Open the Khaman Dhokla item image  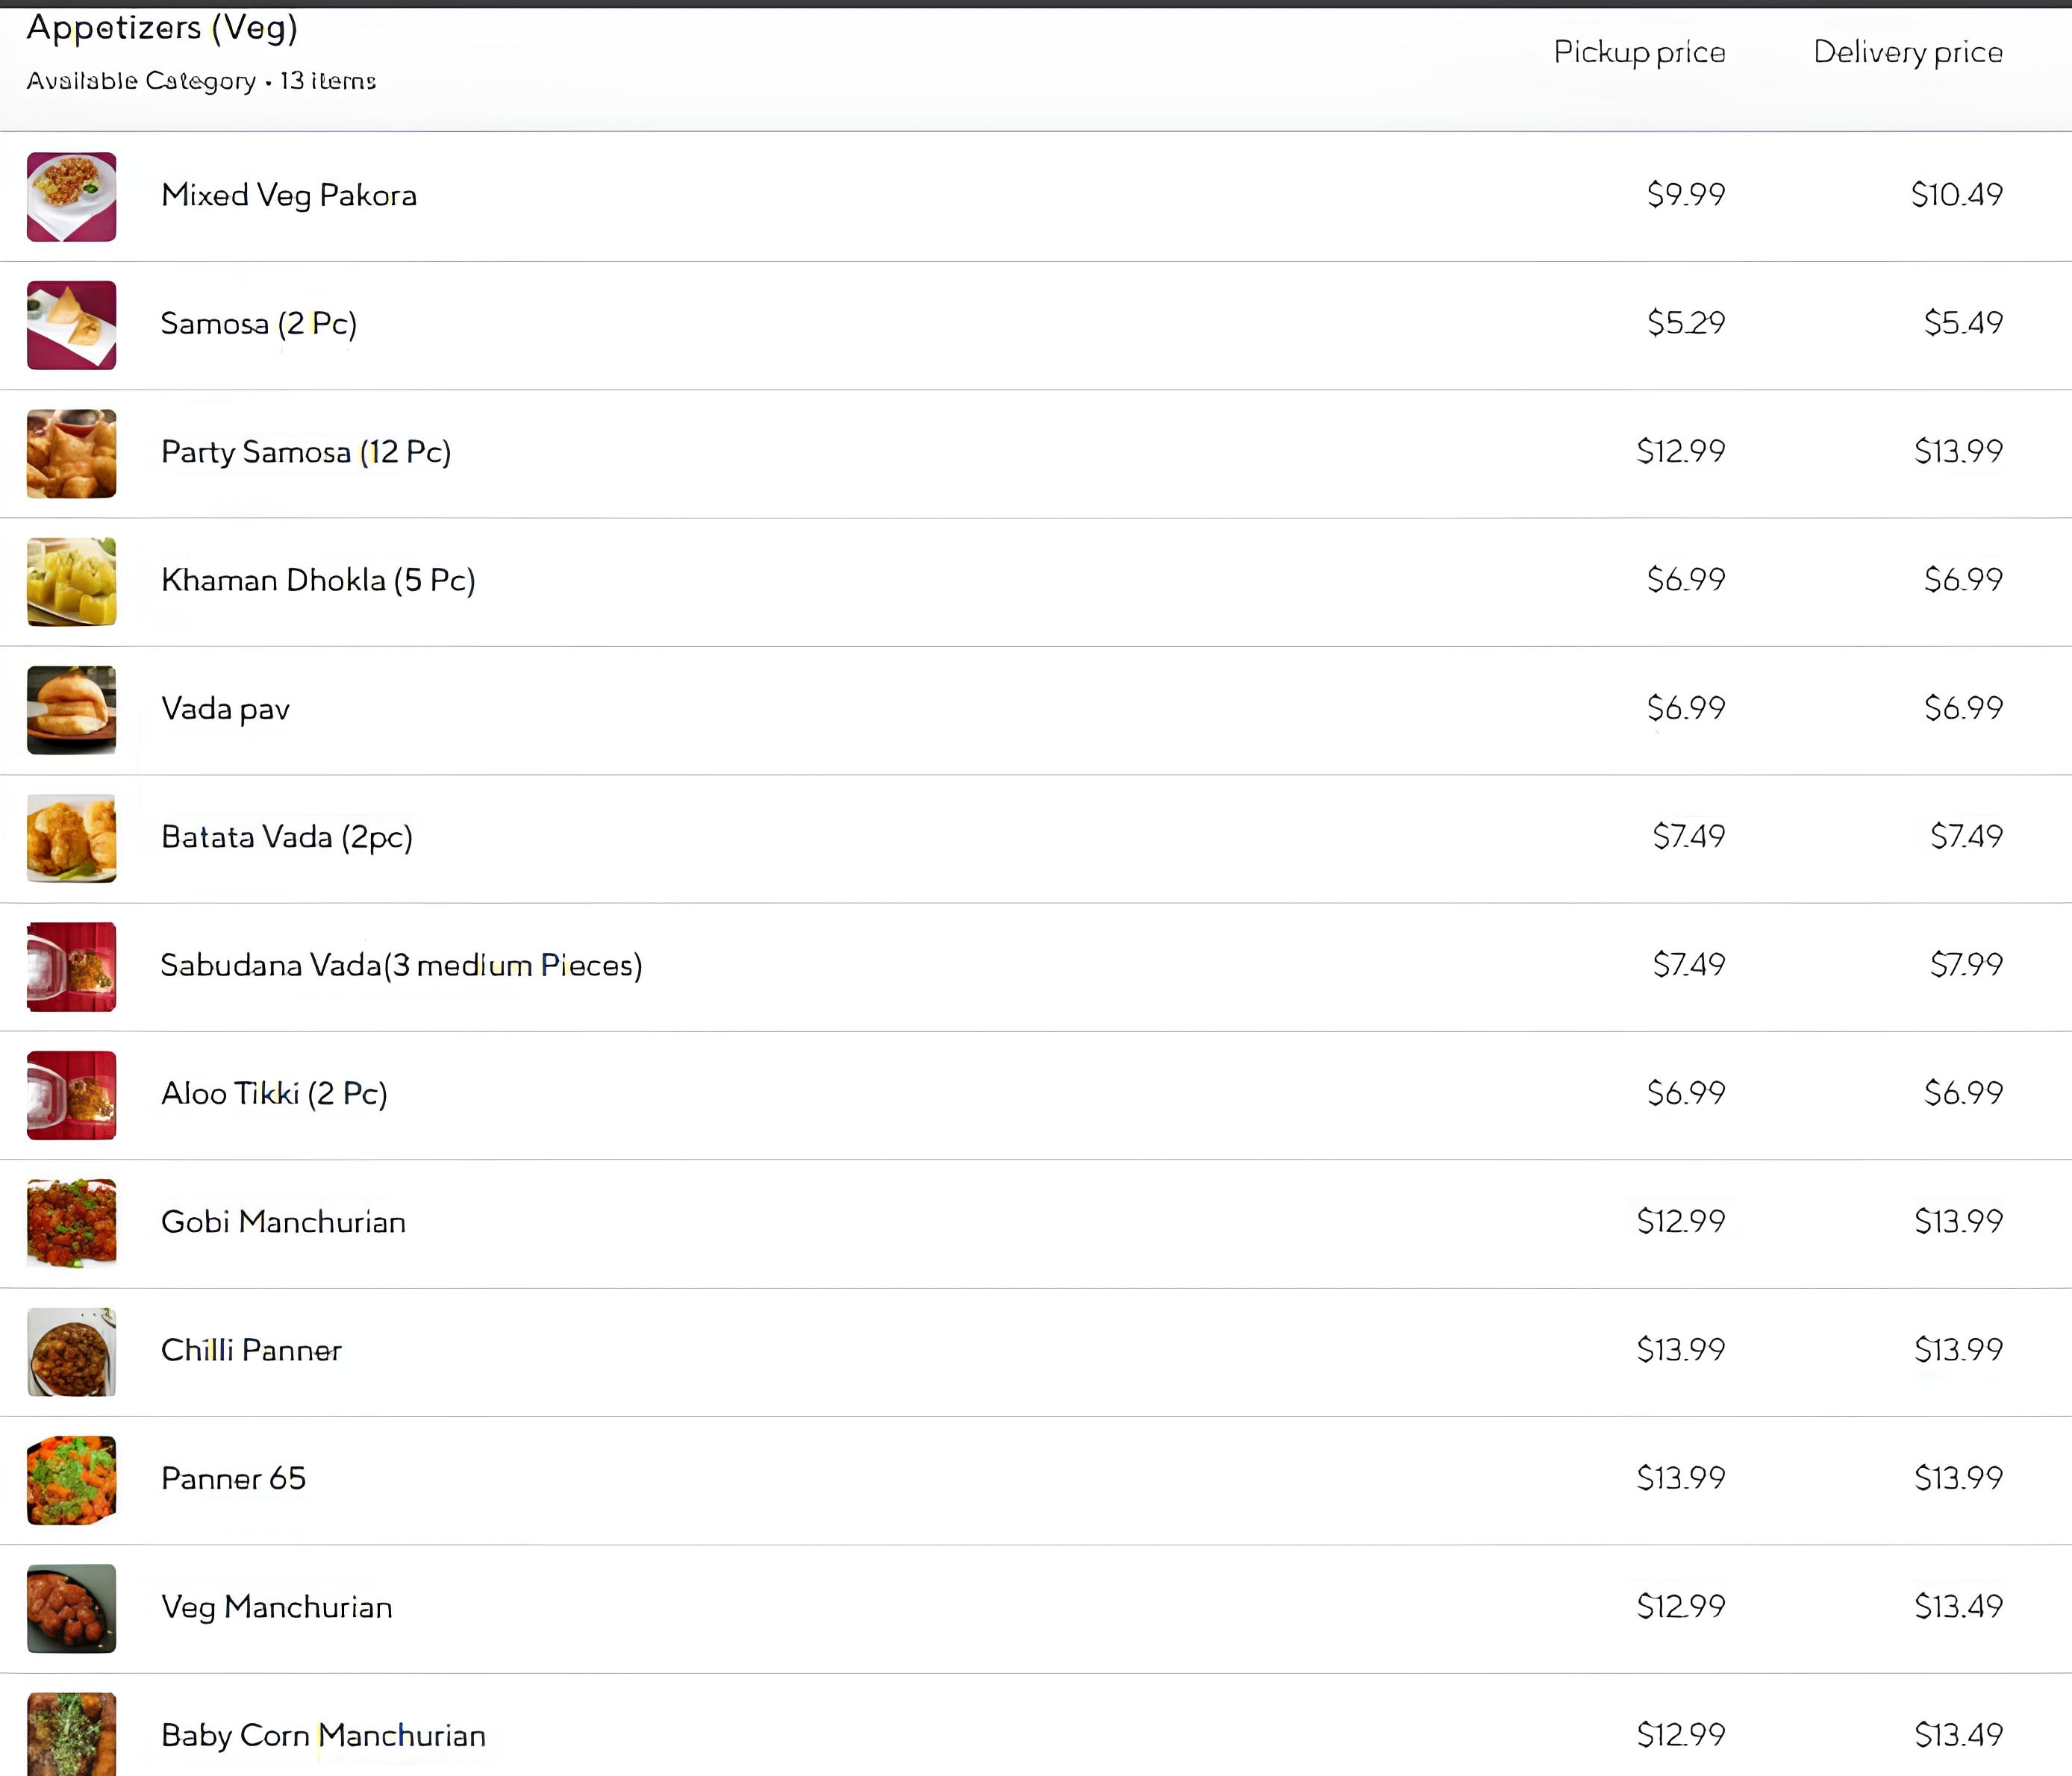tap(71, 581)
